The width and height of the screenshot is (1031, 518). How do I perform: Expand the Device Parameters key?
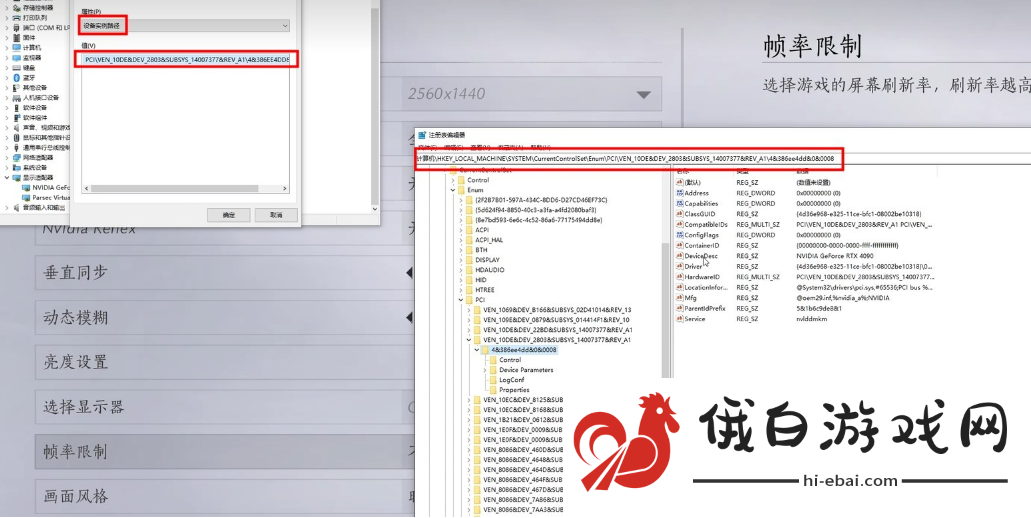[x=485, y=370]
